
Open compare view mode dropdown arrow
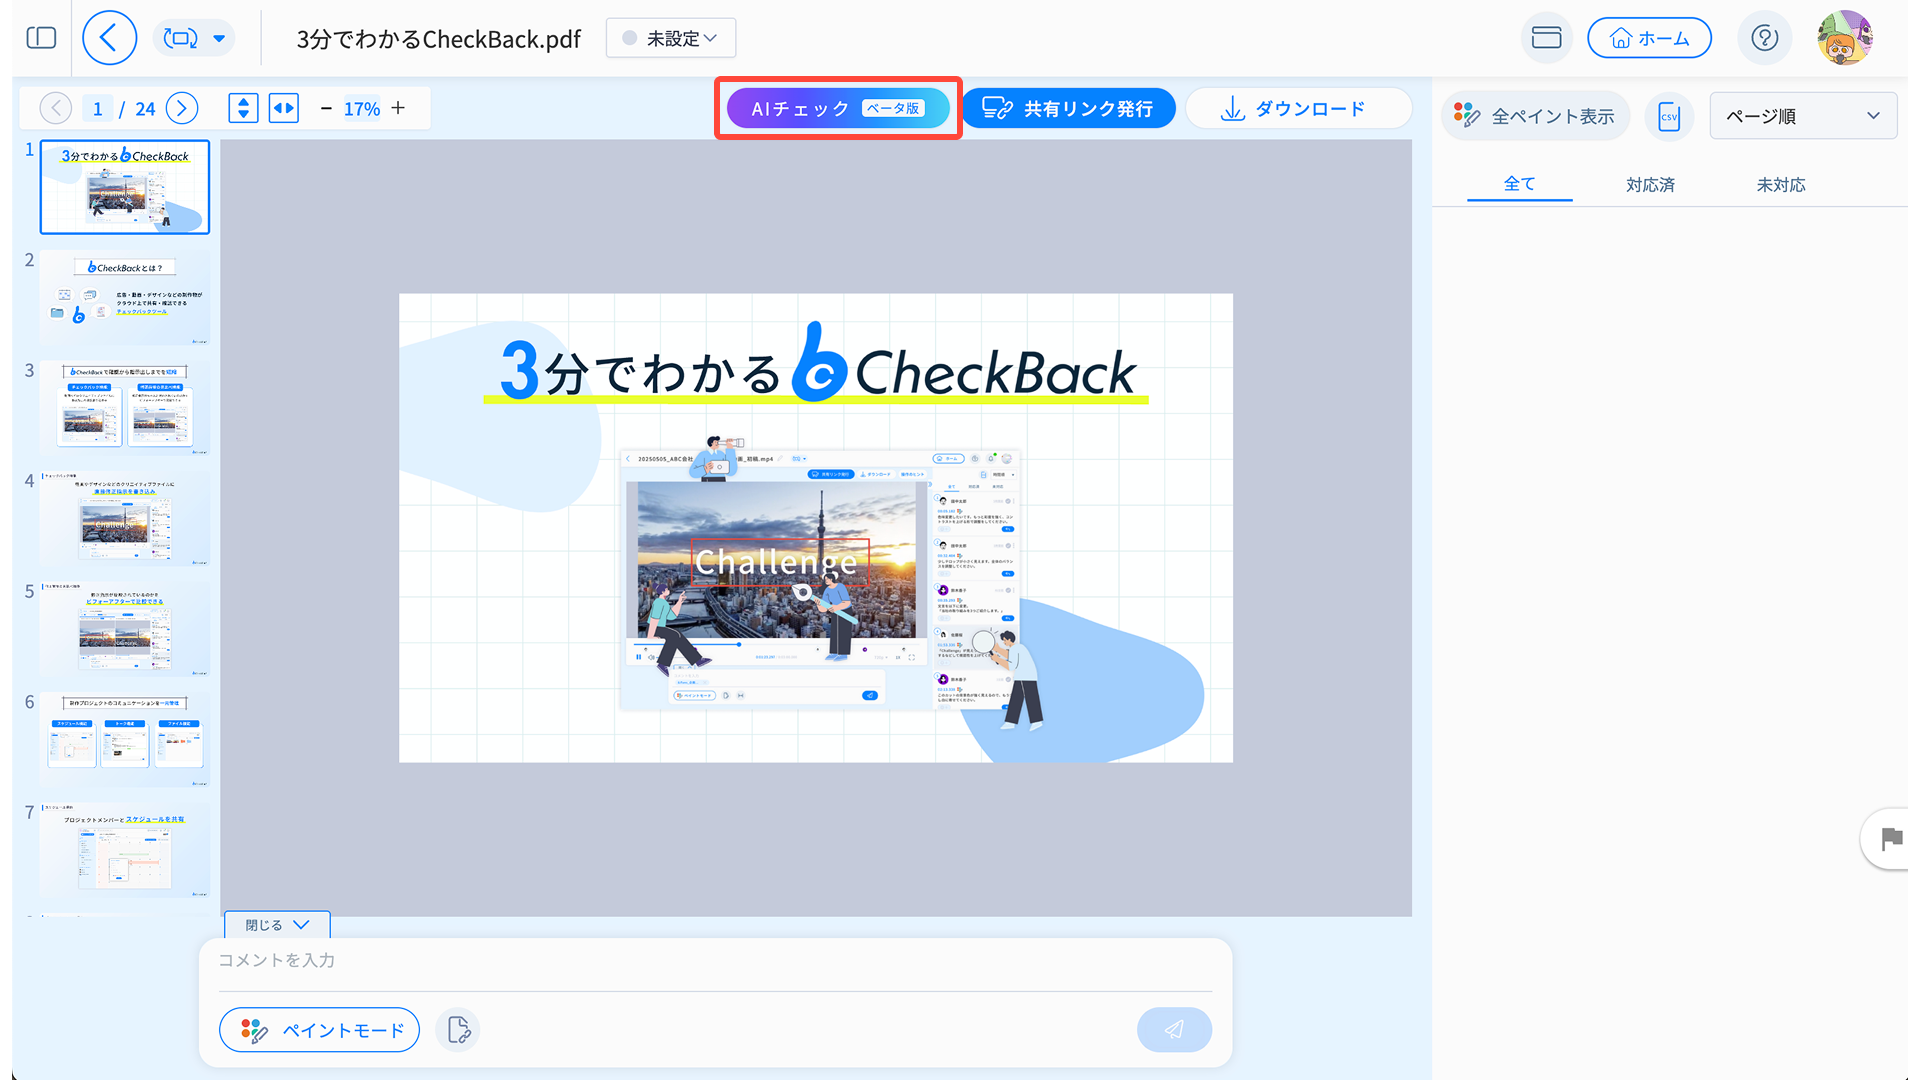219,39
